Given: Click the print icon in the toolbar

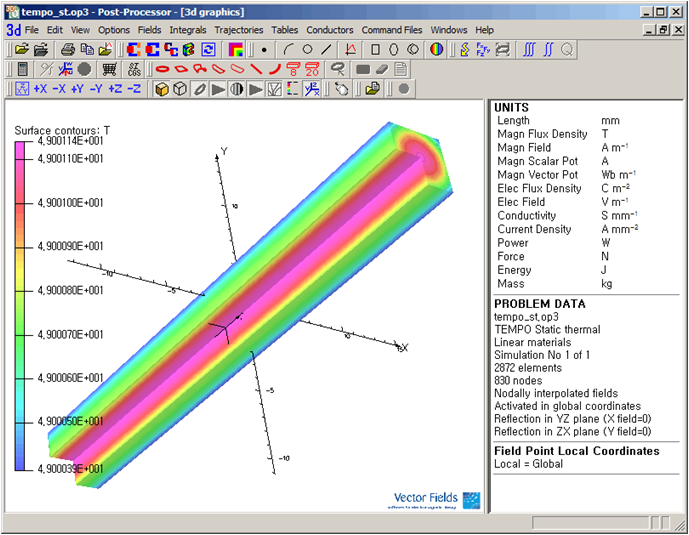Looking at the screenshot, I should click(x=67, y=49).
